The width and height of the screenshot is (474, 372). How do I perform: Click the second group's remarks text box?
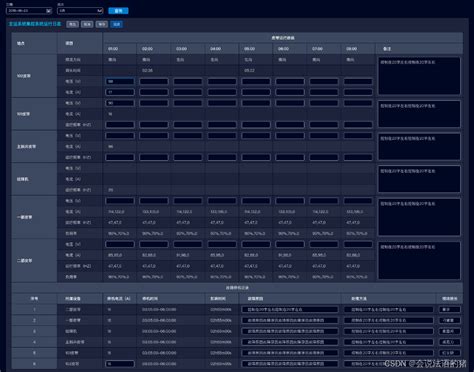419,114
